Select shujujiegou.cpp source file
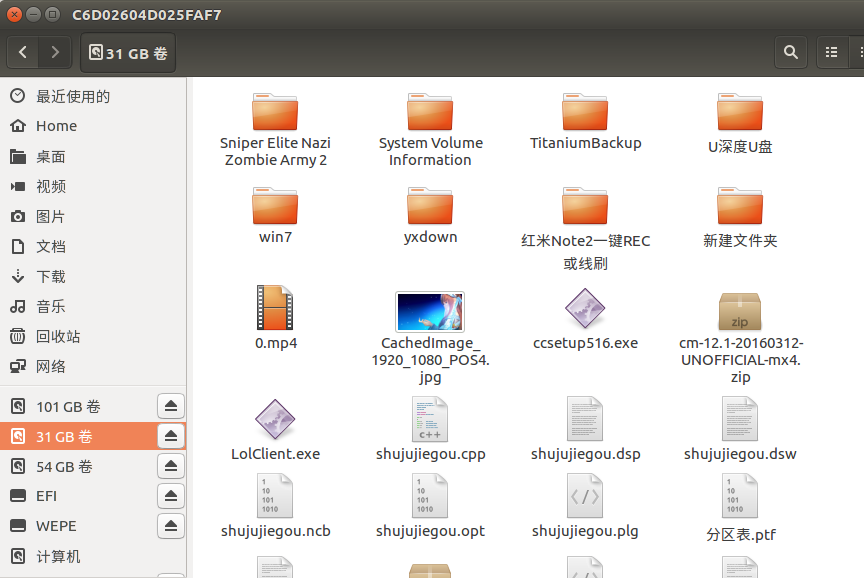 tap(430, 430)
